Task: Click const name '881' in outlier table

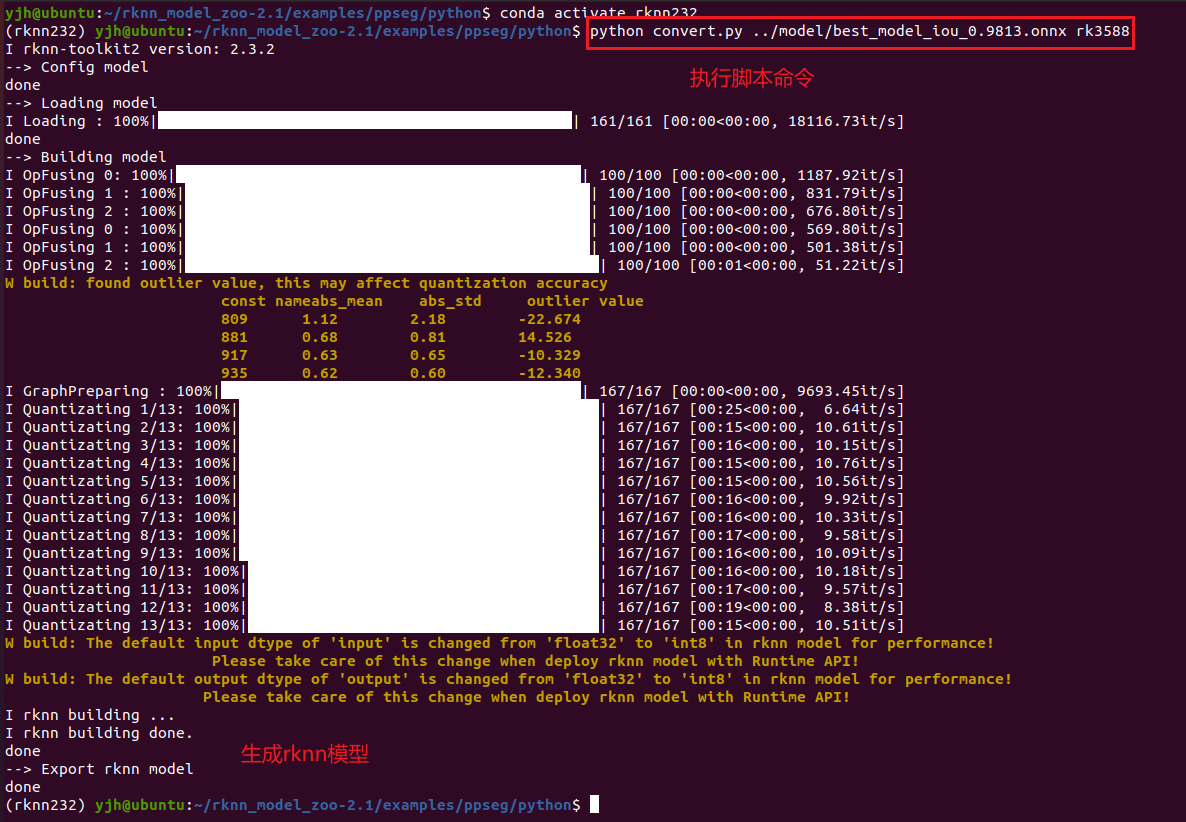Action: coord(234,337)
